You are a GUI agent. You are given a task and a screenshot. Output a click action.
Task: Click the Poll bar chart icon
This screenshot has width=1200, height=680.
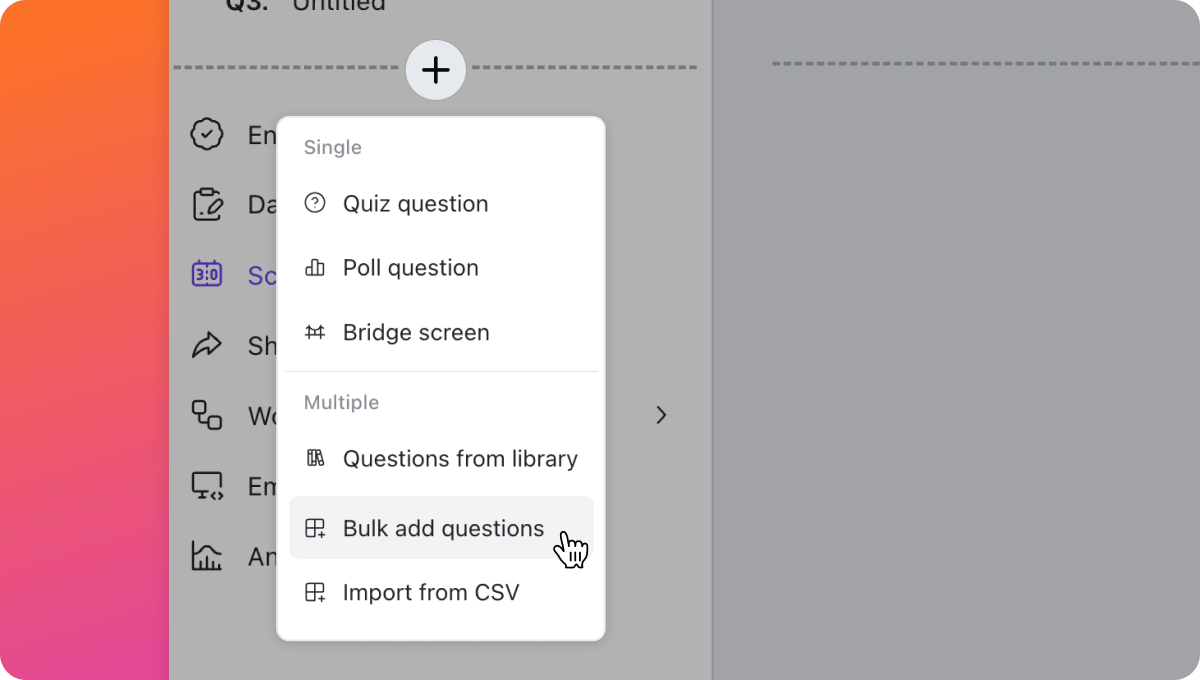click(315, 267)
